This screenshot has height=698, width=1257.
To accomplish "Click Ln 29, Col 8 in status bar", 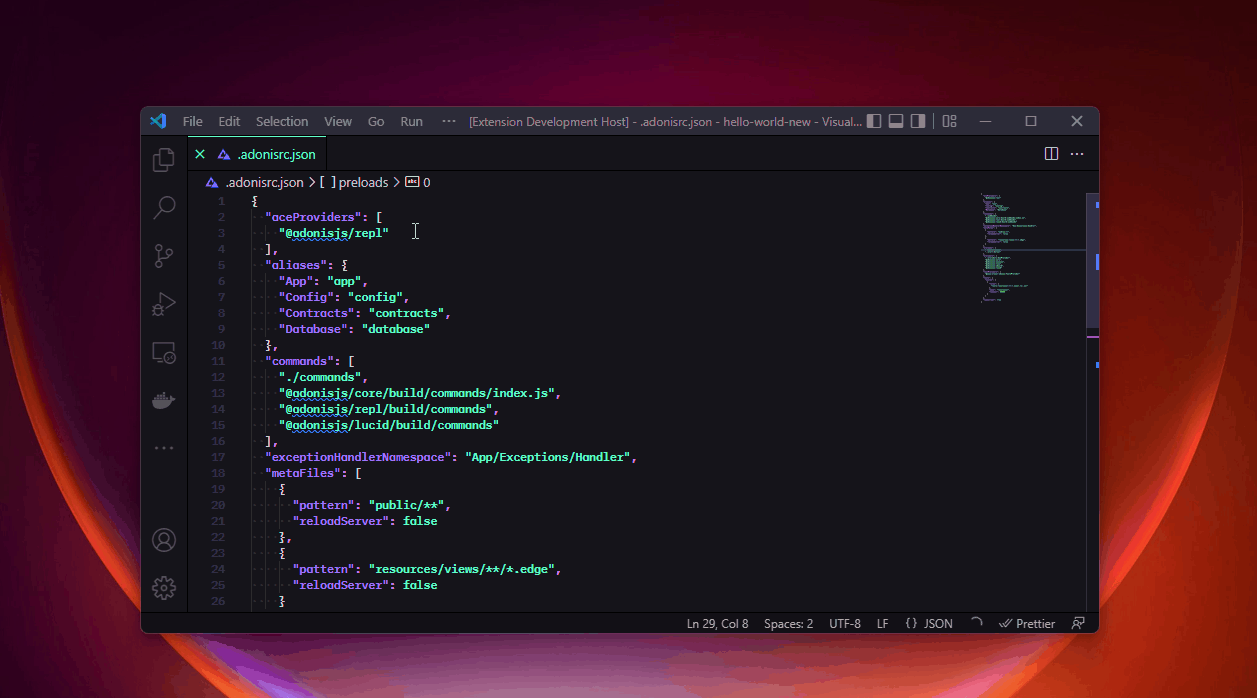I will click(x=717, y=623).
